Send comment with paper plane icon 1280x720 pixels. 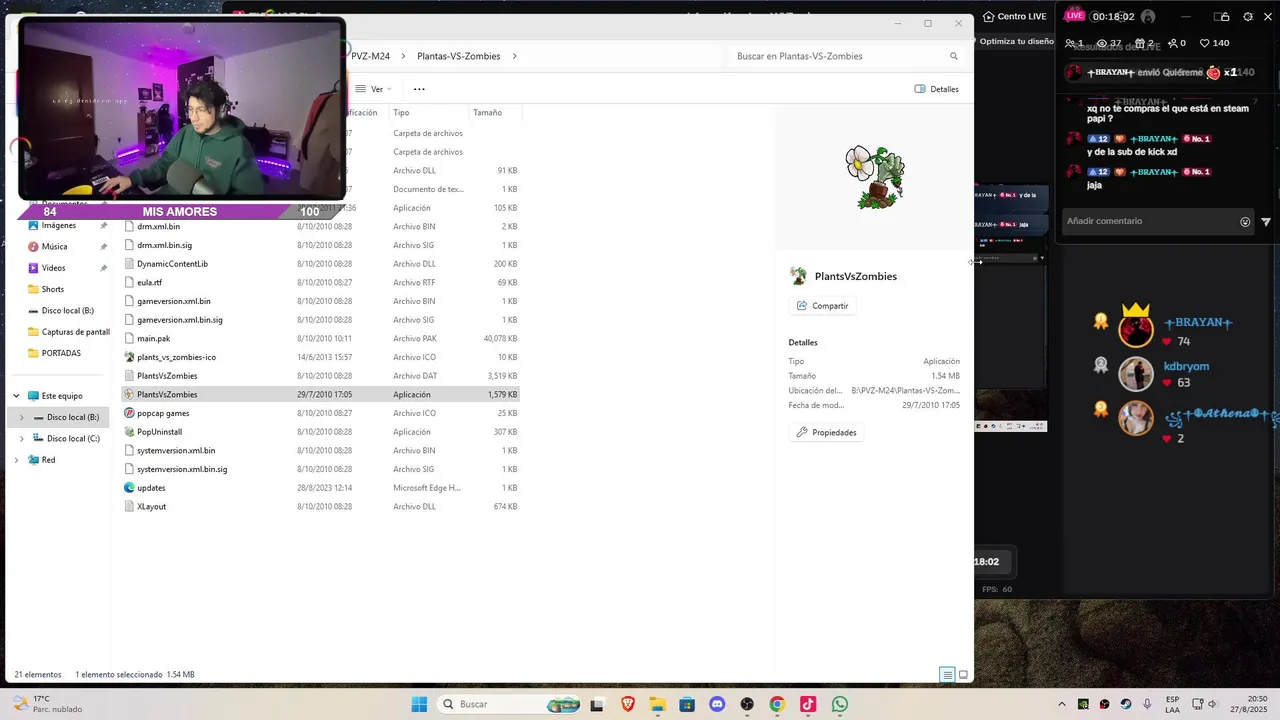tap(1266, 222)
